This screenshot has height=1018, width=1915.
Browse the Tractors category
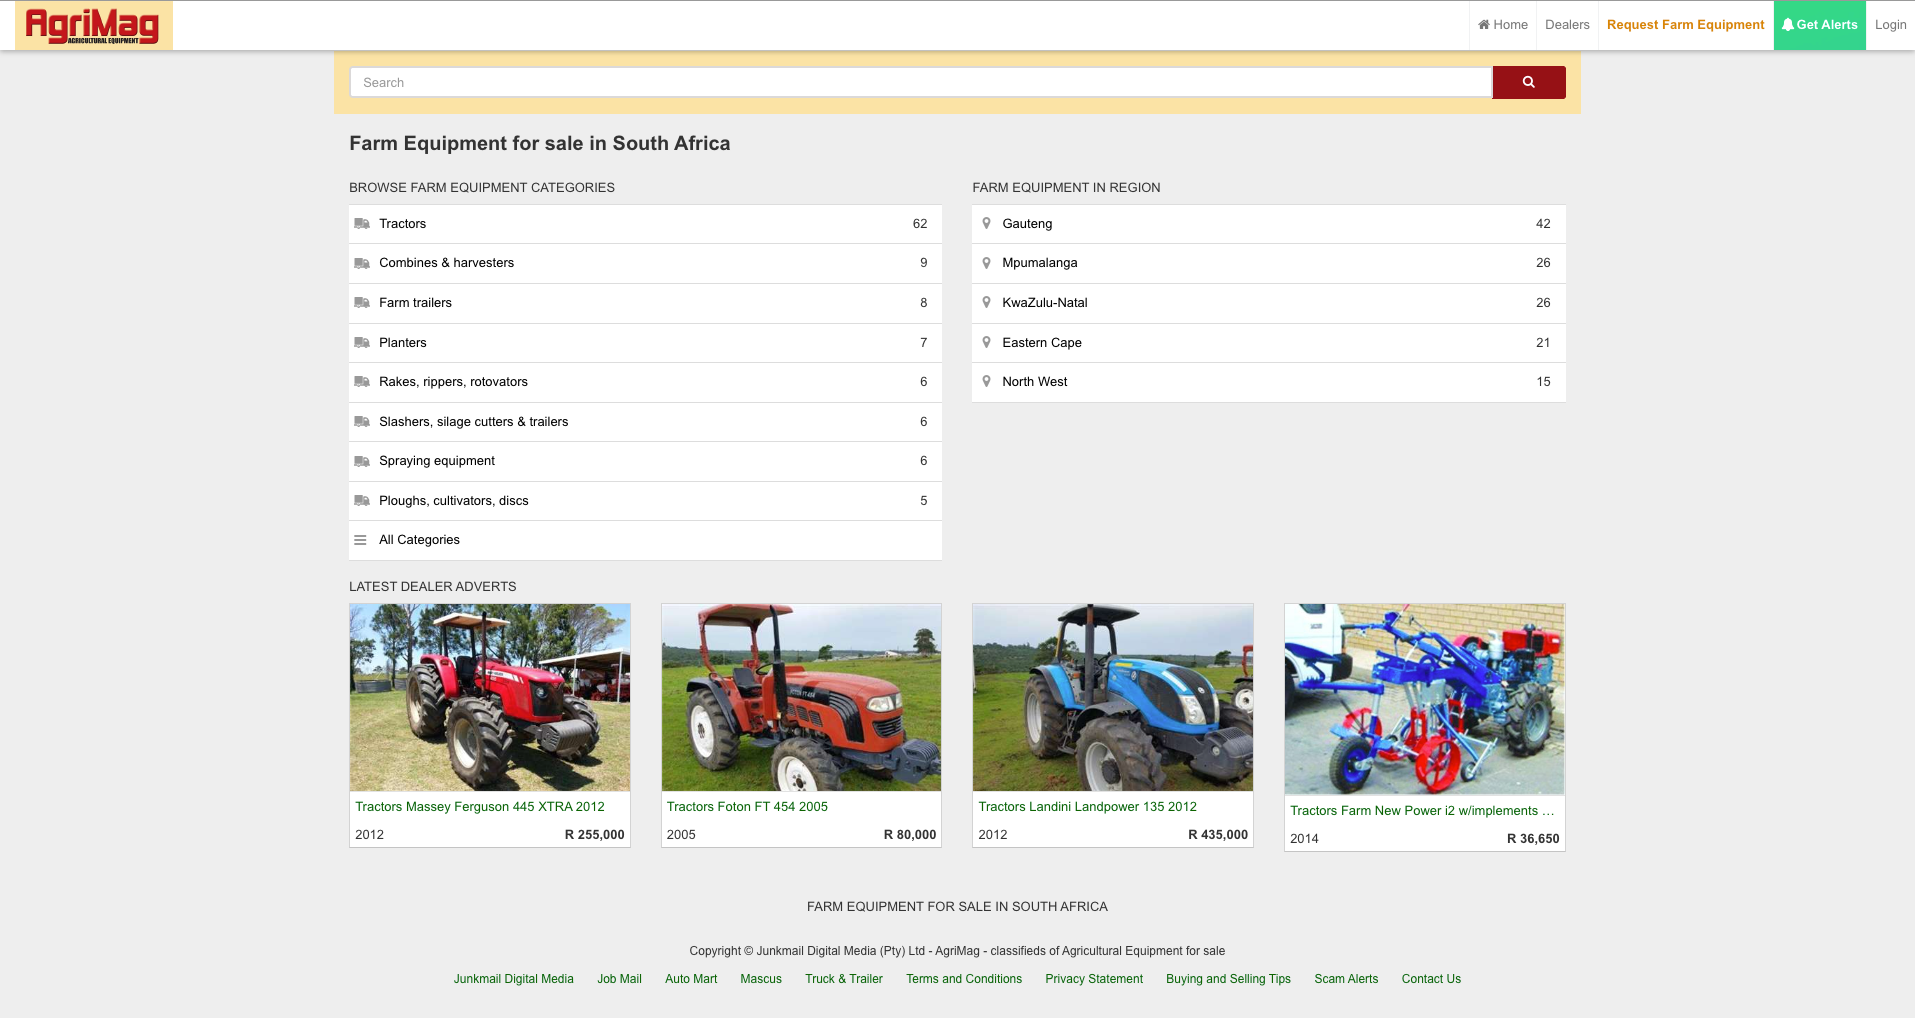click(645, 224)
